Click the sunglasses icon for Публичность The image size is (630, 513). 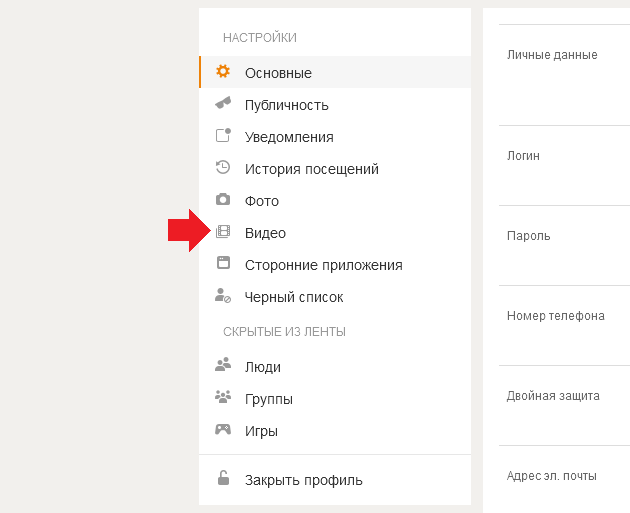click(x=223, y=103)
